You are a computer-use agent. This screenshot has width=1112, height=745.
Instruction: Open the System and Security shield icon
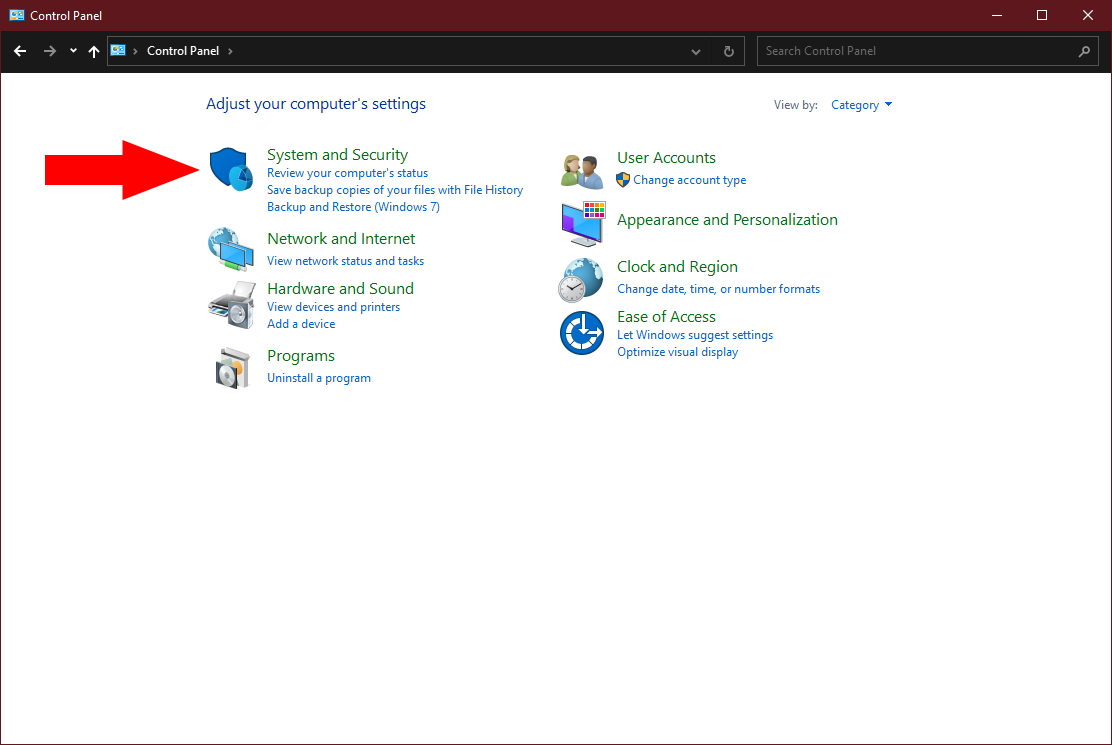pyautogui.click(x=231, y=169)
